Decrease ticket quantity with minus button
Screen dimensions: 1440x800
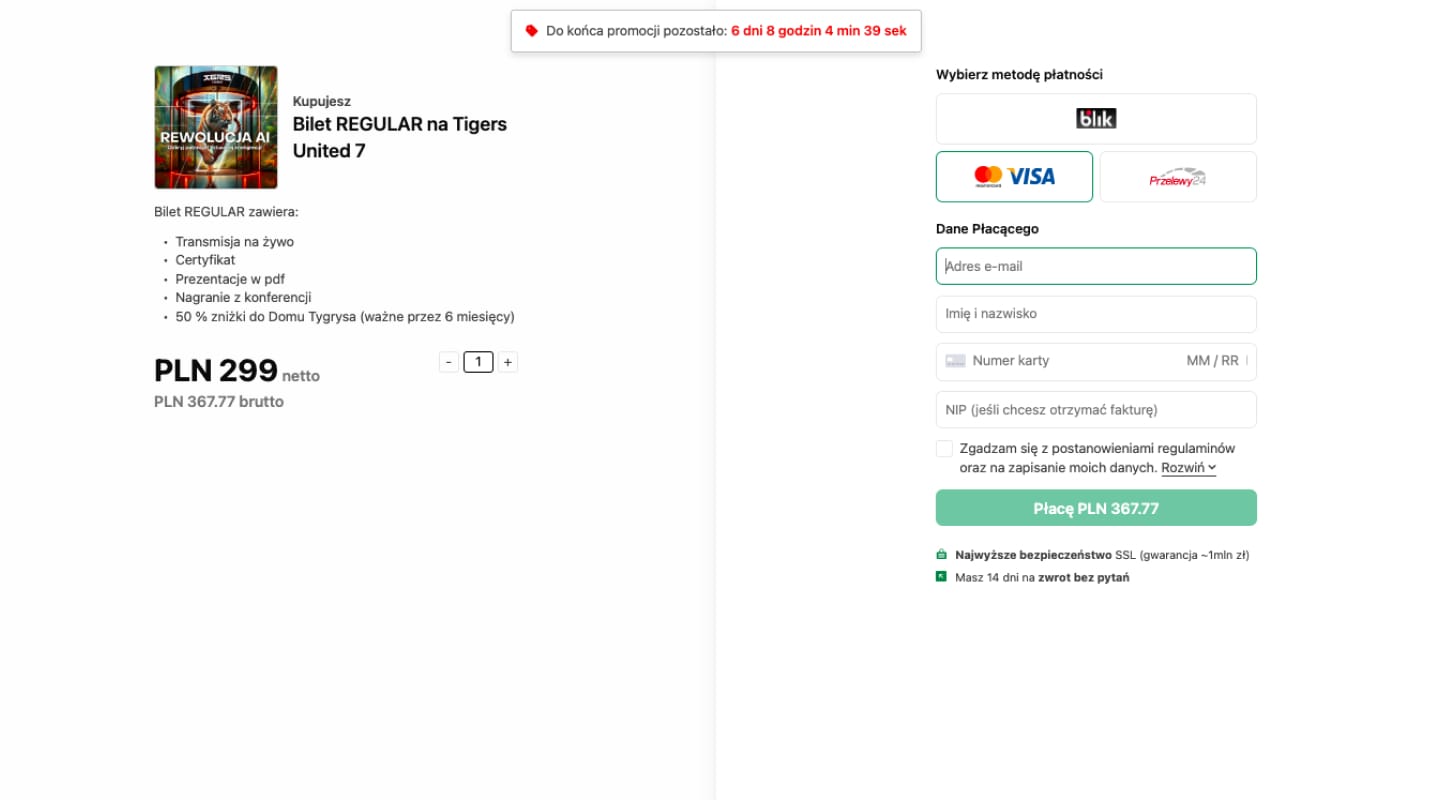(448, 362)
